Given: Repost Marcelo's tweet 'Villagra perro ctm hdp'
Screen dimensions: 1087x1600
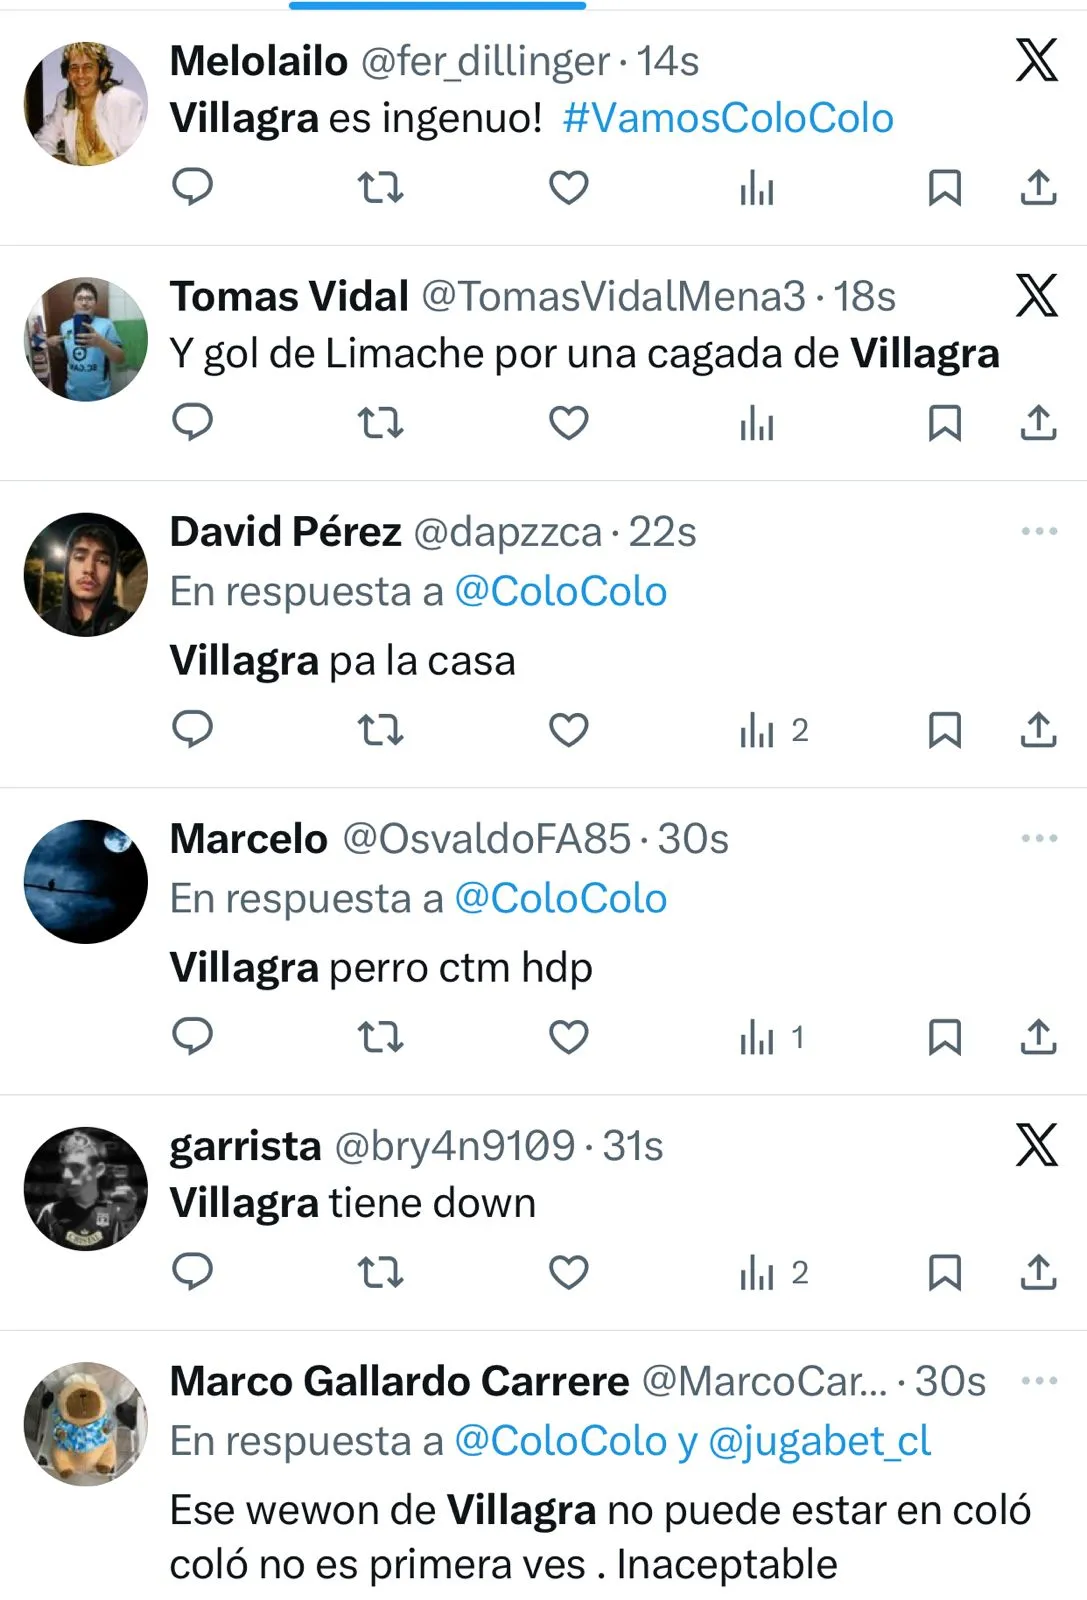Looking at the screenshot, I should click(x=380, y=1037).
